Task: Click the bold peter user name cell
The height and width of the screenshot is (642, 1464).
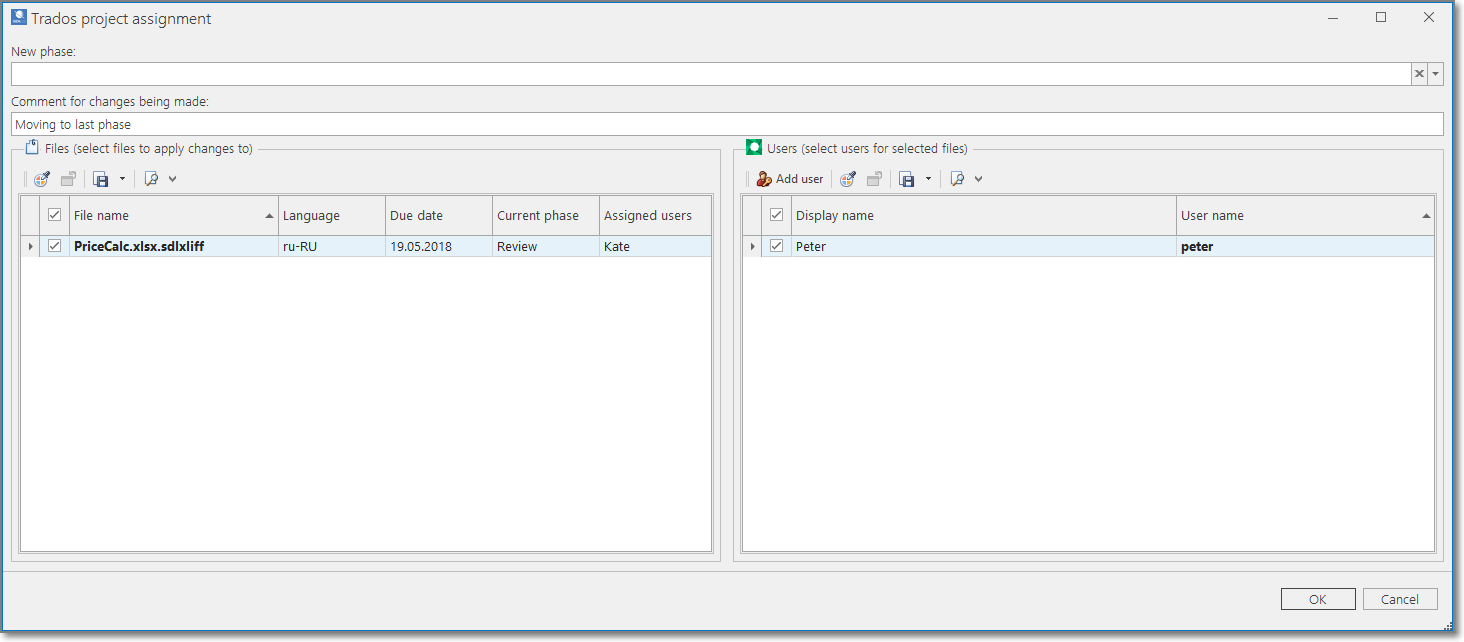Action: point(1305,246)
